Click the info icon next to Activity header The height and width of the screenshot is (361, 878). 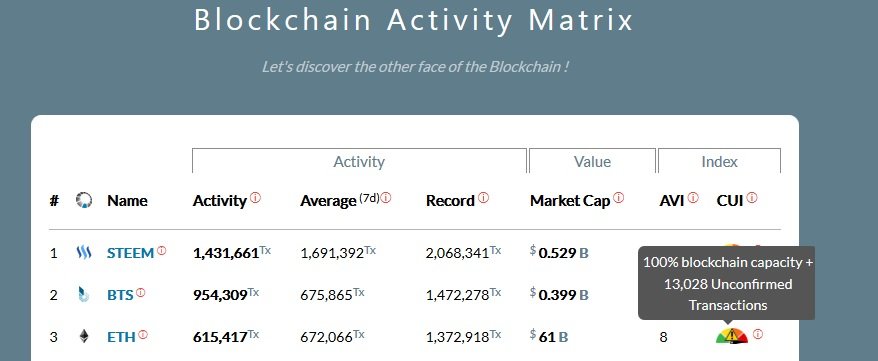(x=255, y=197)
